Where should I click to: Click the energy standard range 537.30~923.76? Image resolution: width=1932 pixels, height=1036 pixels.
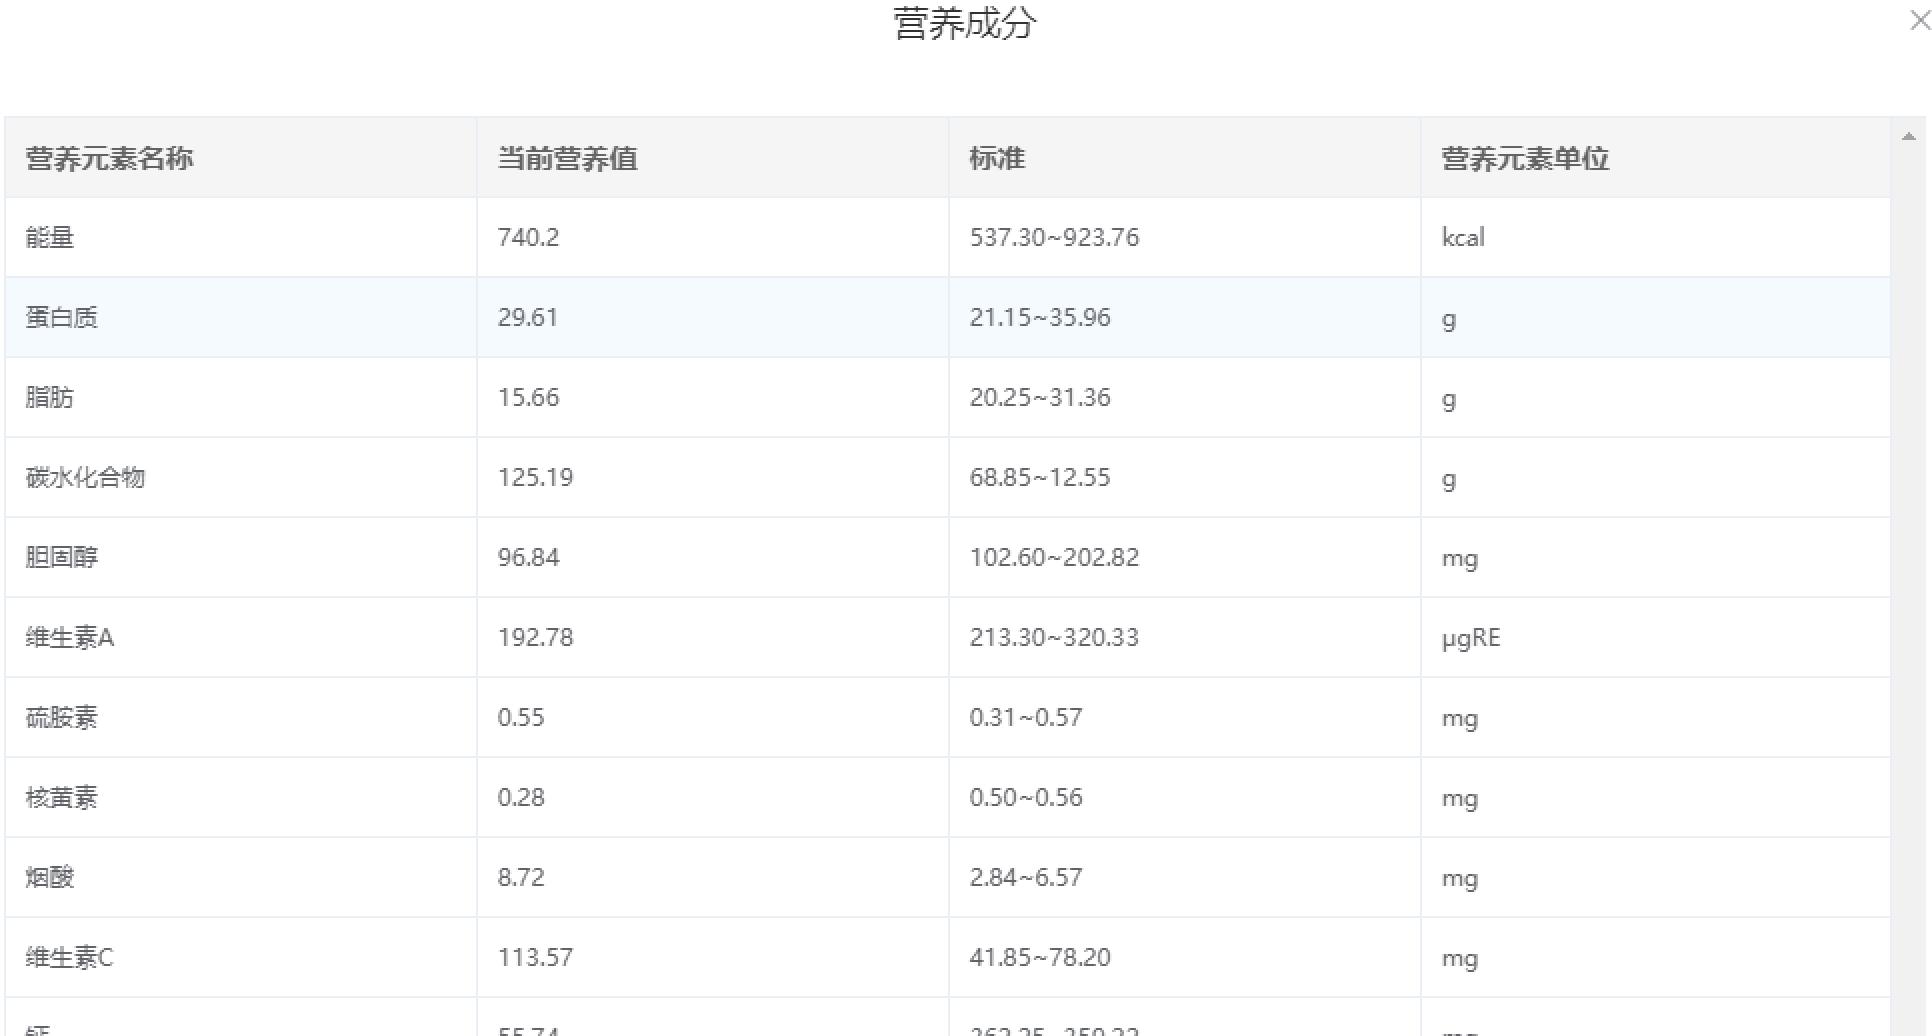tap(1054, 238)
